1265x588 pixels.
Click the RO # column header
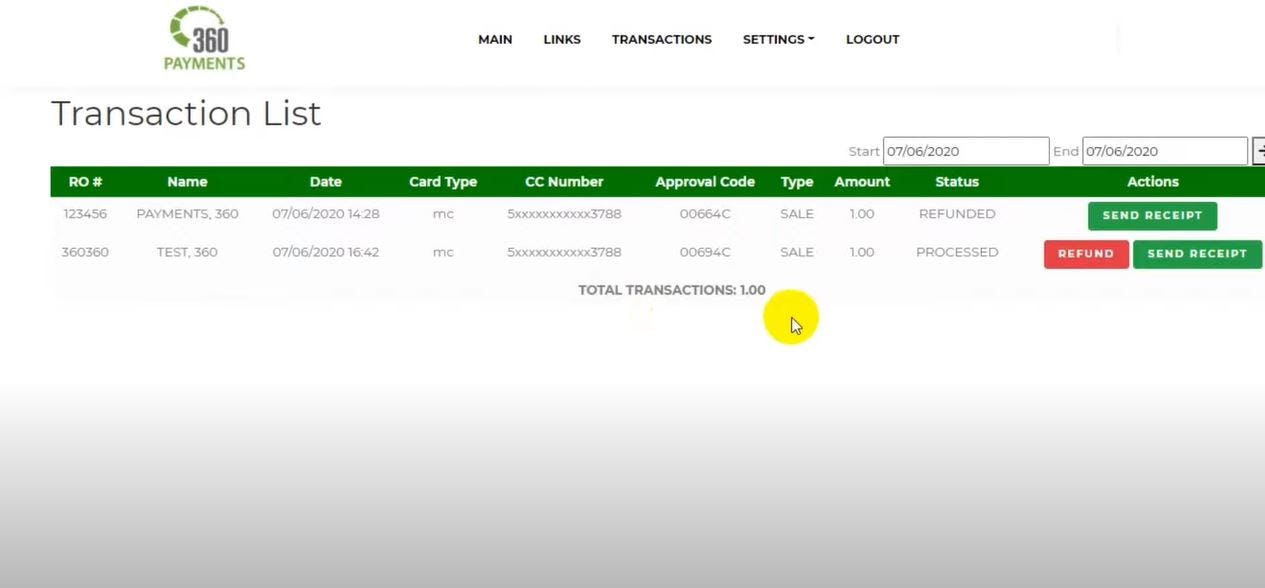[85, 181]
